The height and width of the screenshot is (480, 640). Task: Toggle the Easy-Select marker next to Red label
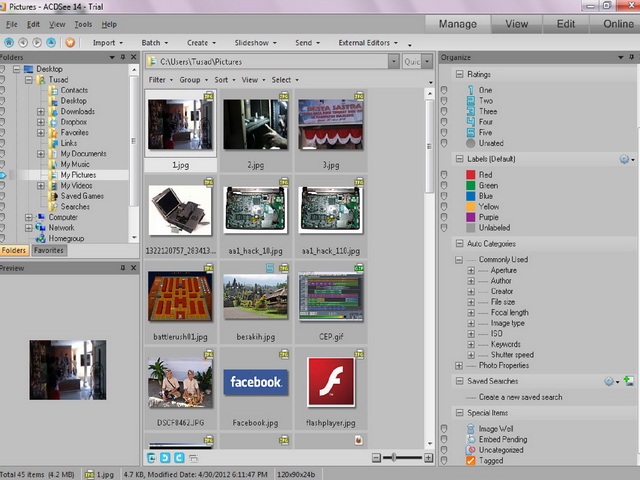pos(444,175)
